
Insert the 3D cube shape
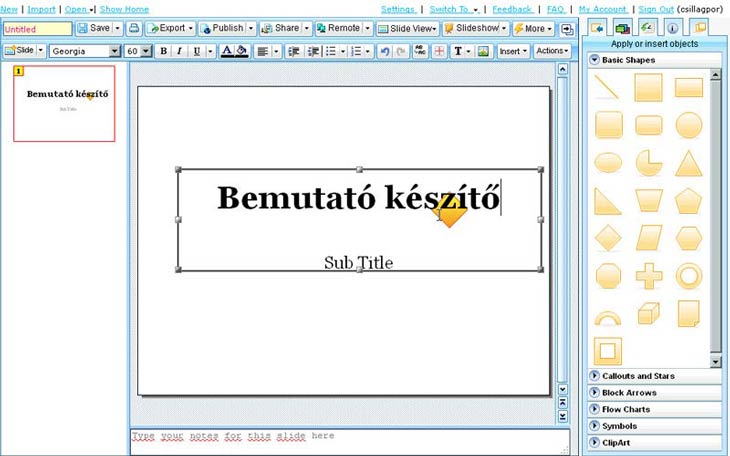(x=649, y=313)
